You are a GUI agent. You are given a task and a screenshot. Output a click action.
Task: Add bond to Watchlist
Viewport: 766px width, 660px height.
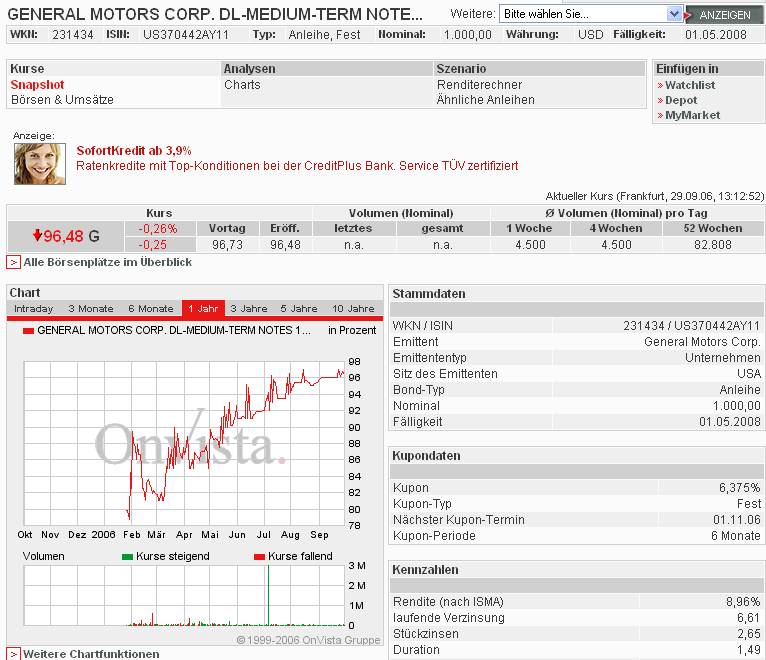point(690,85)
